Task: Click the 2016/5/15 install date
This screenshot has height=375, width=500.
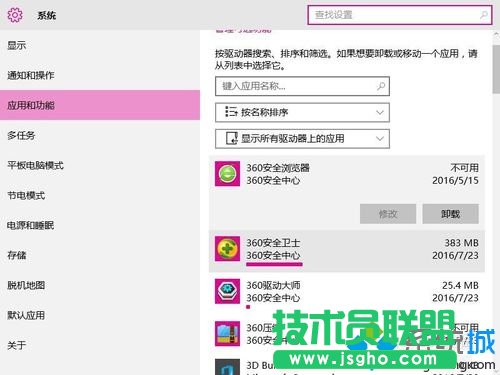Action: coord(455,180)
